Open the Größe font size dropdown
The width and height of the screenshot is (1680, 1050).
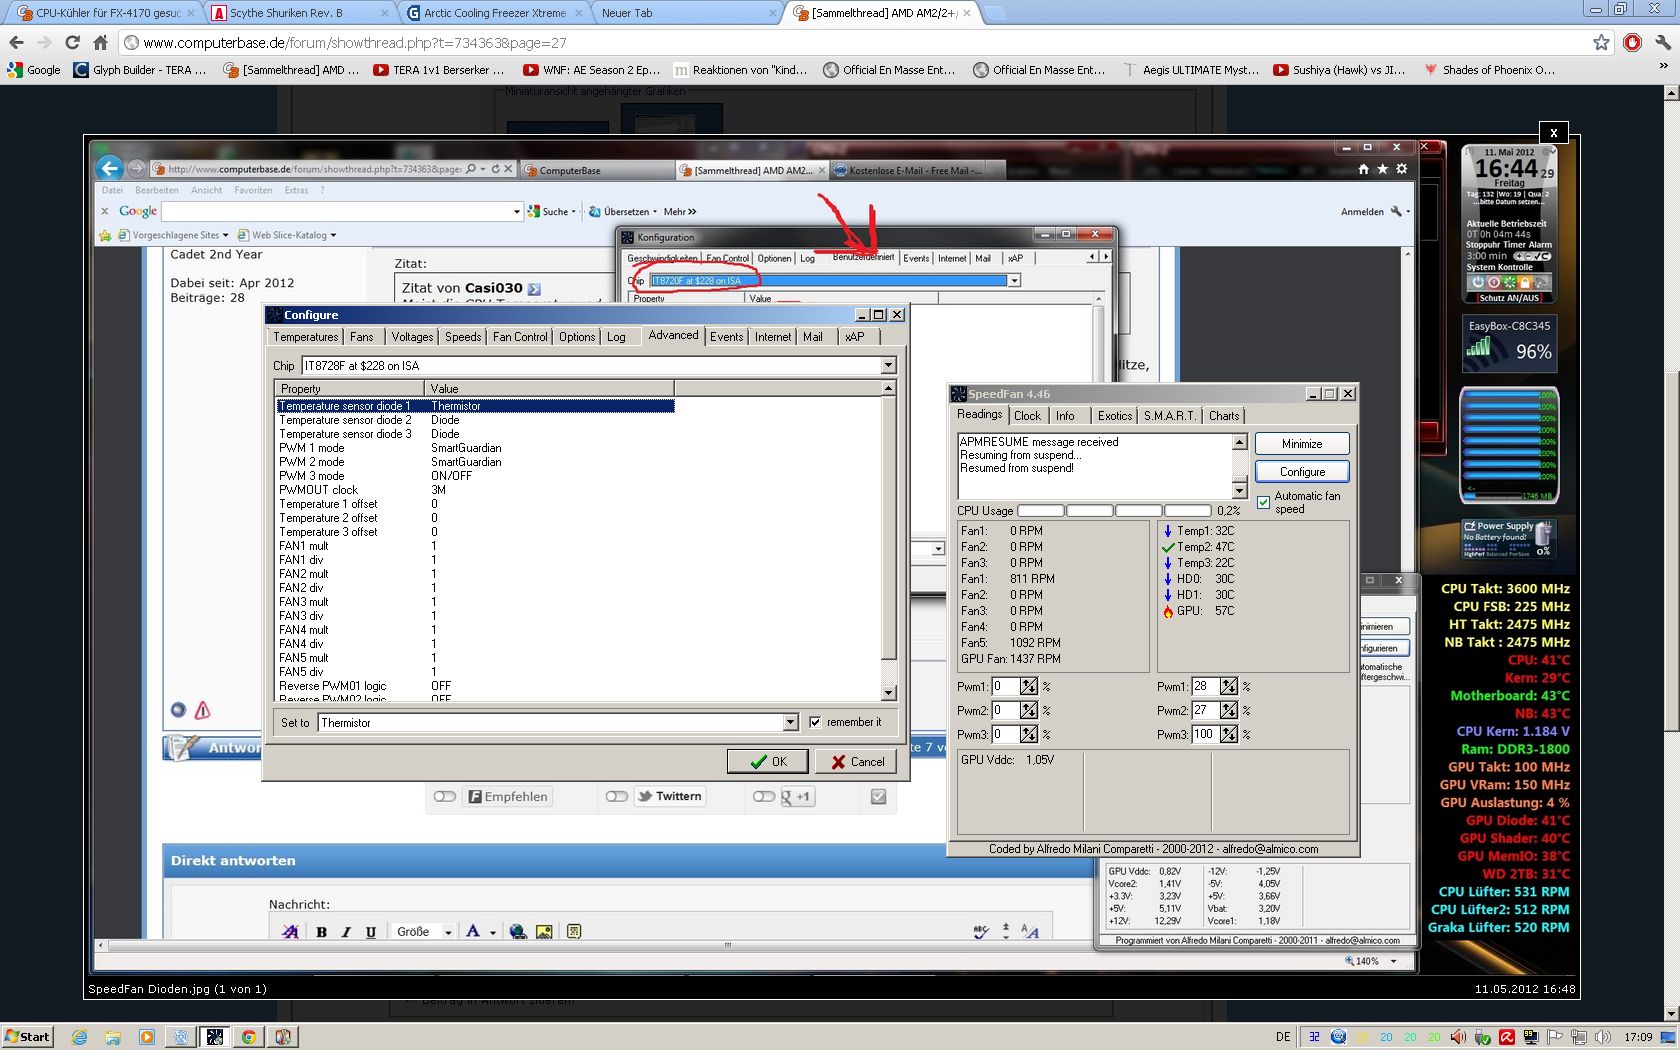[448, 932]
